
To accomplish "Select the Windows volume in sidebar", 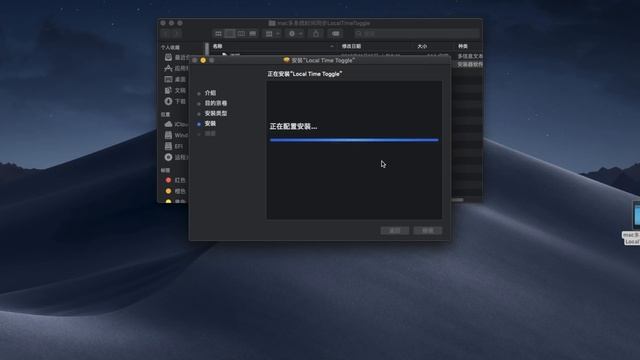I will [176, 135].
